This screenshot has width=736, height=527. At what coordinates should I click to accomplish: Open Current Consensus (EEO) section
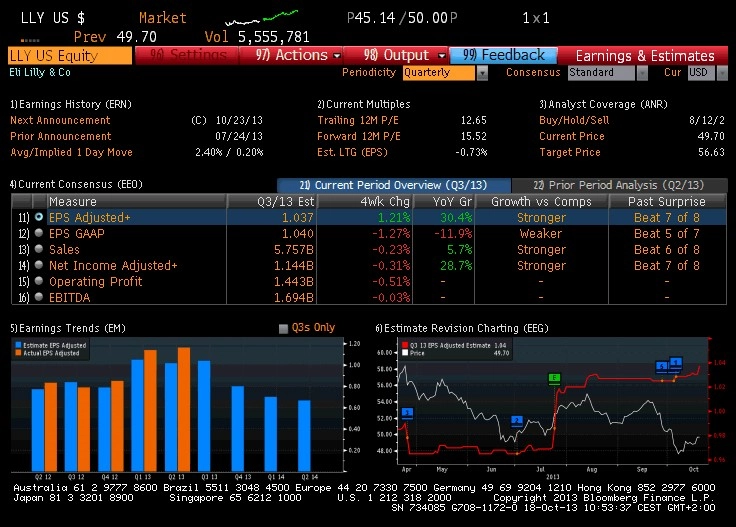coord(76,184)
